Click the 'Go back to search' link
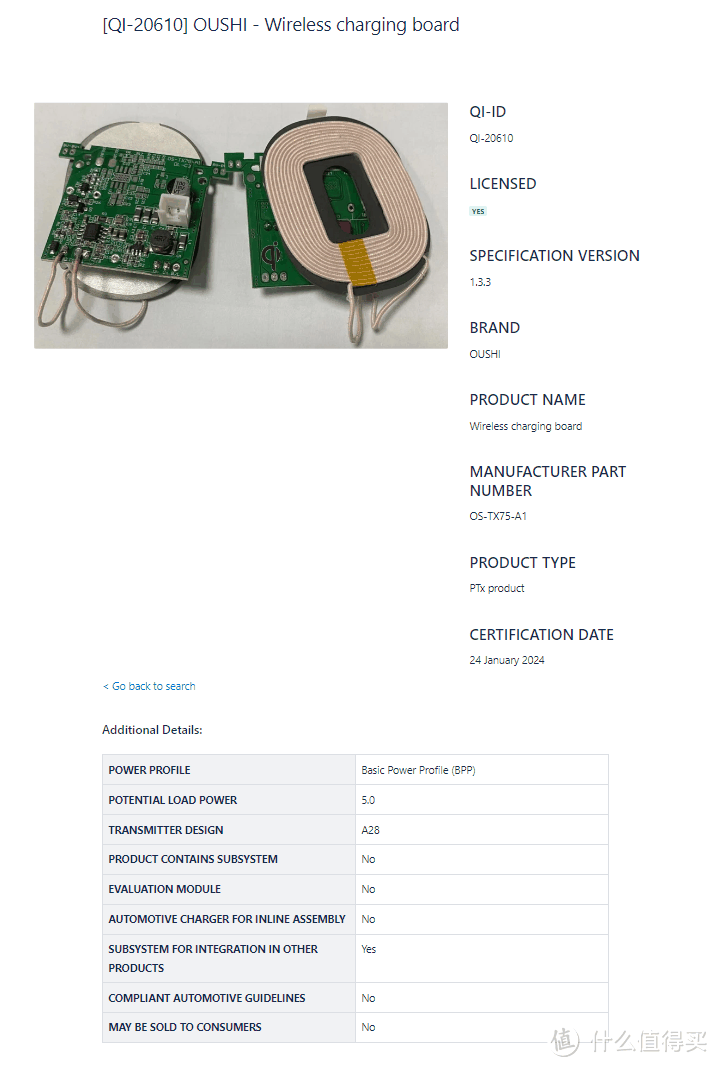717x1067 pixels. click(x=149, y=686)
